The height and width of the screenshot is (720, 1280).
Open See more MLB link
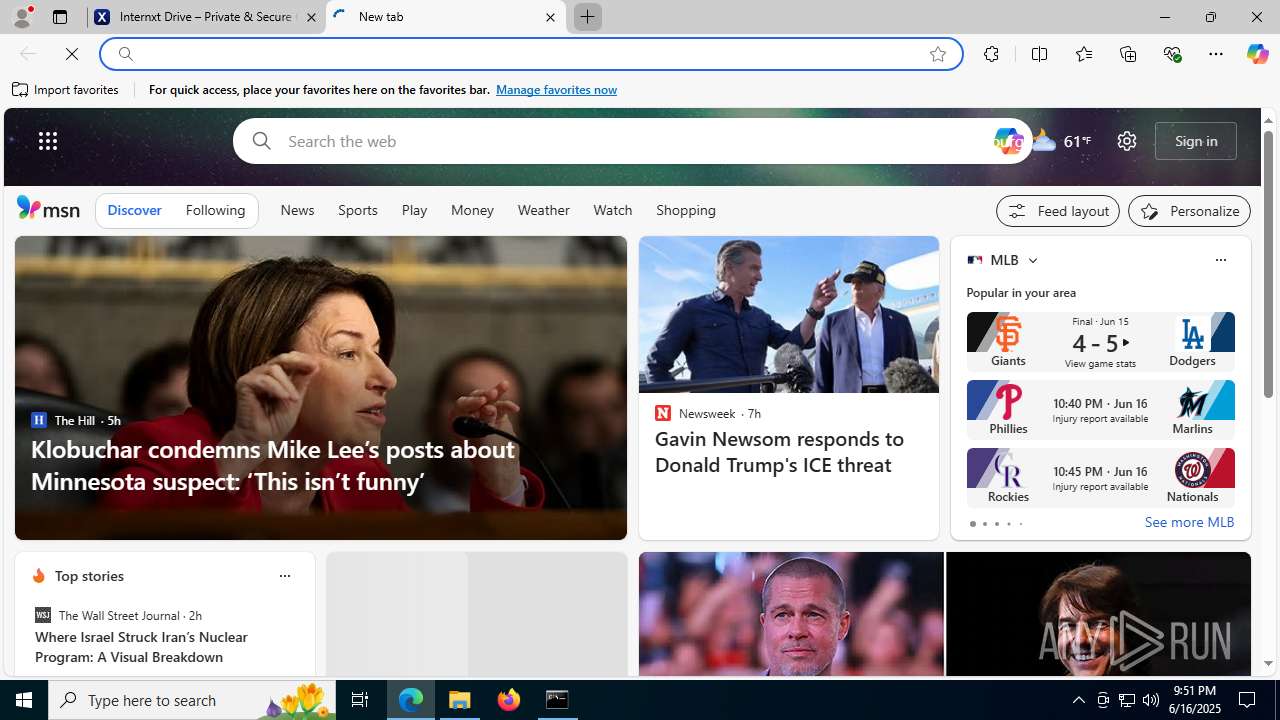point(1189,523)
